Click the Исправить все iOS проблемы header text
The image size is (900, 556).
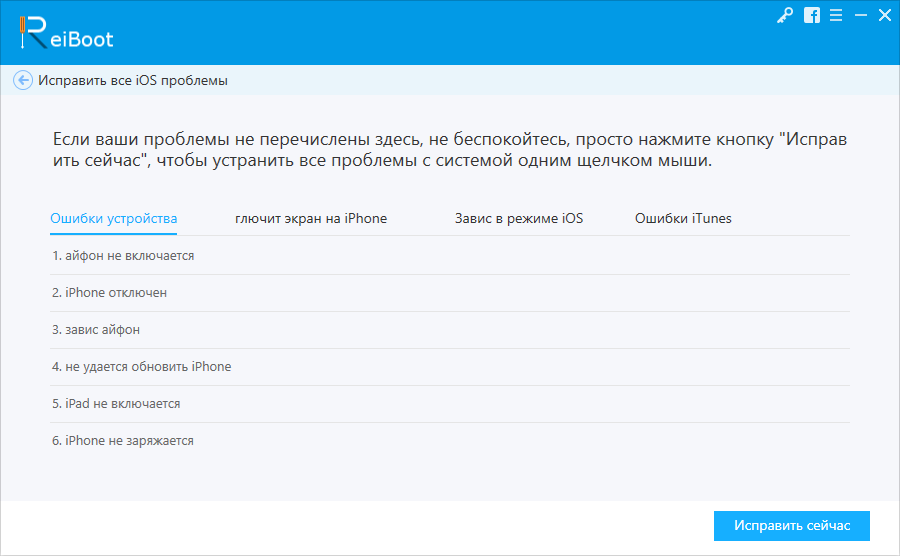(x=133, y=80)
